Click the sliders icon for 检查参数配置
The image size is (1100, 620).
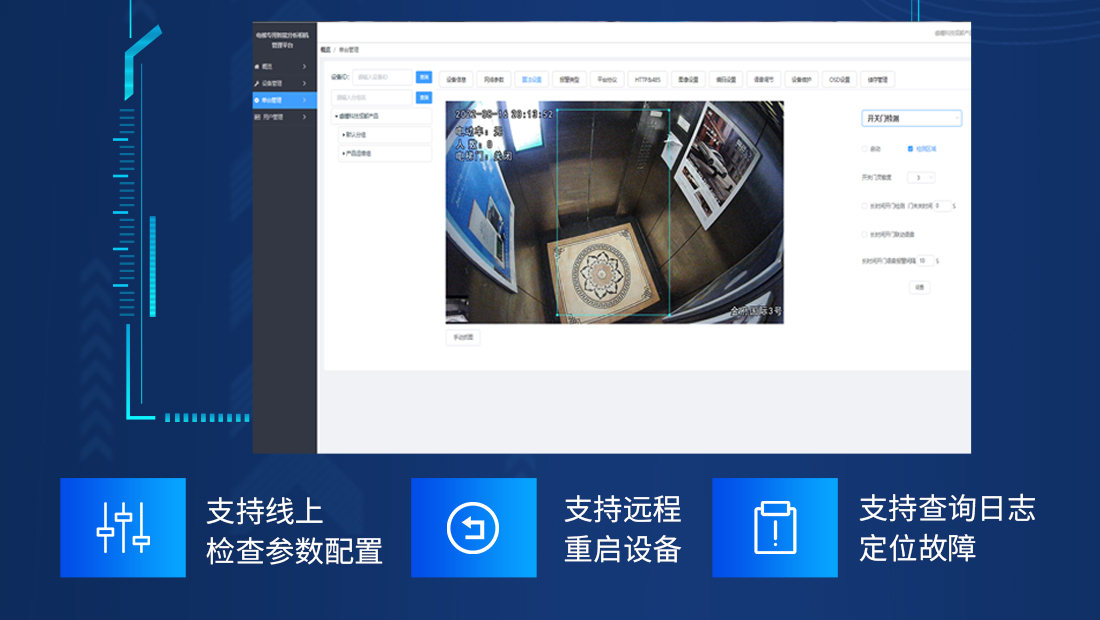(x=123, y=527)
